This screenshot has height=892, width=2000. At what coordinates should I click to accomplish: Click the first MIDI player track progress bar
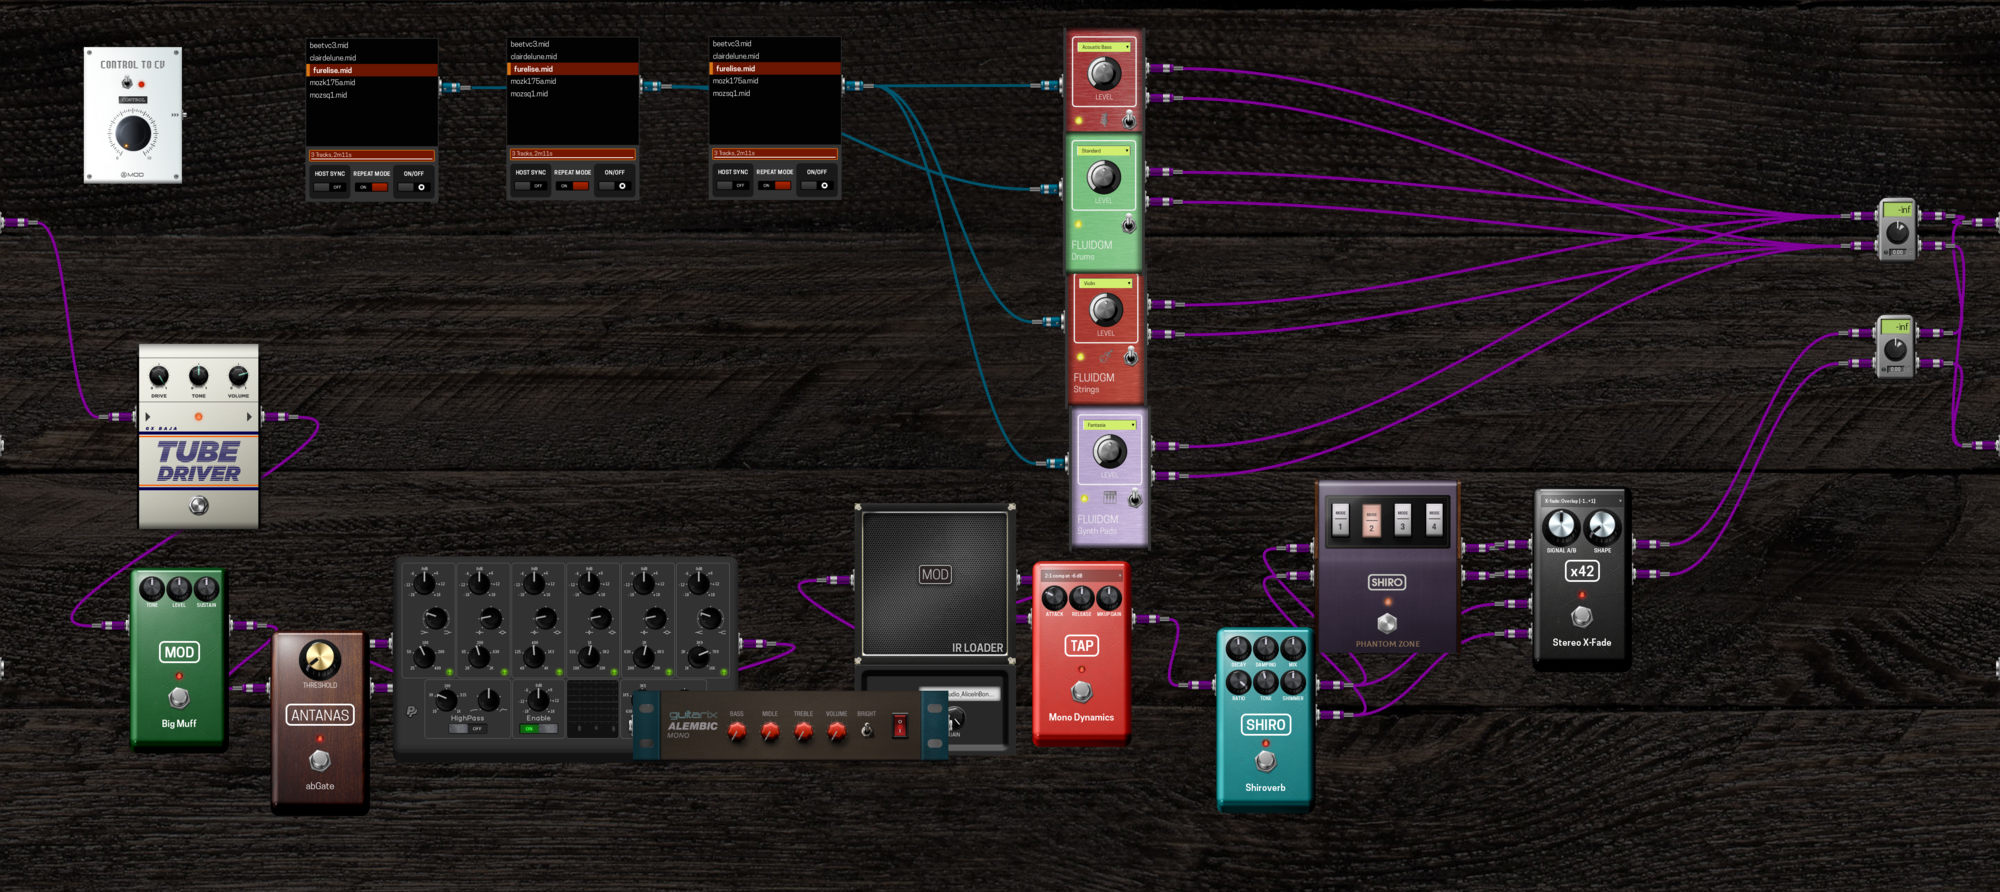[372, 155]
